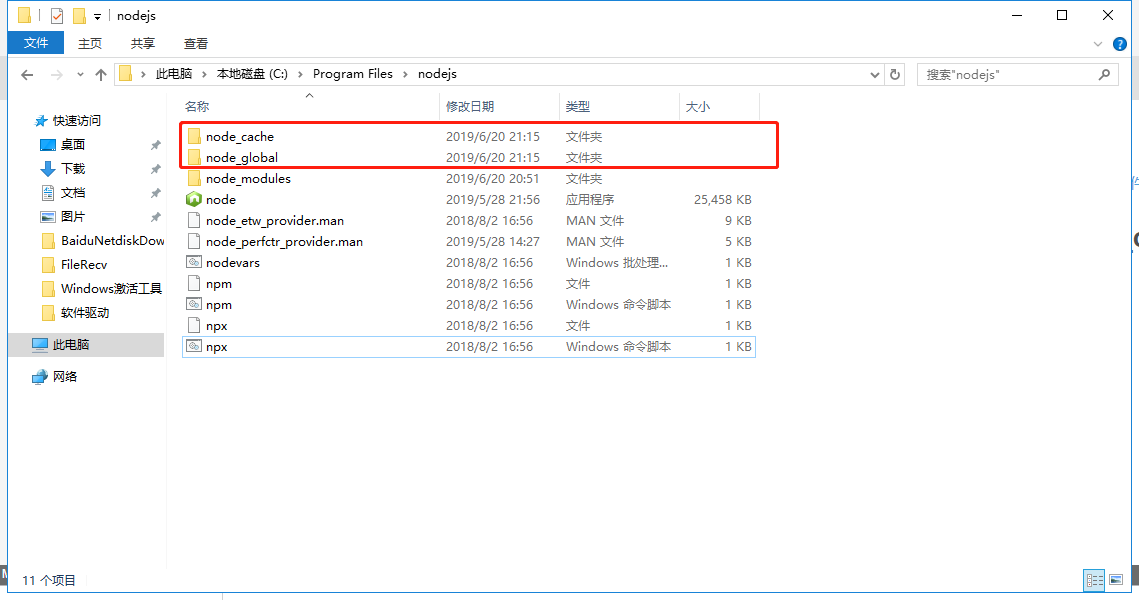Open 文档 in quick access

(x=73, y=192)
